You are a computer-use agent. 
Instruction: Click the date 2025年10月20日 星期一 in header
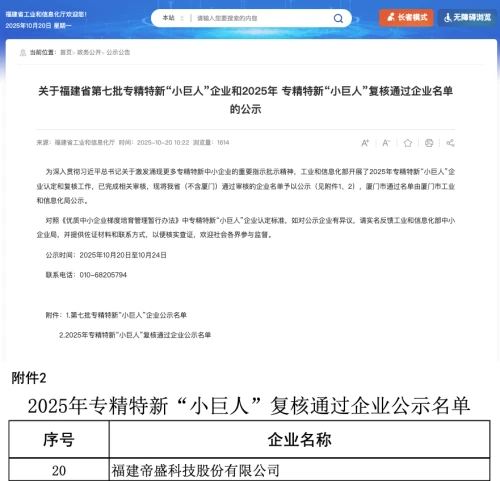tap(38, 25)
